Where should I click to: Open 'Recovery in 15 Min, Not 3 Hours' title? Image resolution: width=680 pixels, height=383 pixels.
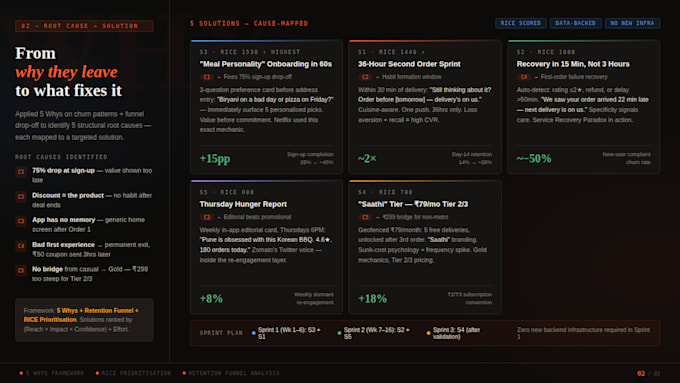(x=573, y=64)
